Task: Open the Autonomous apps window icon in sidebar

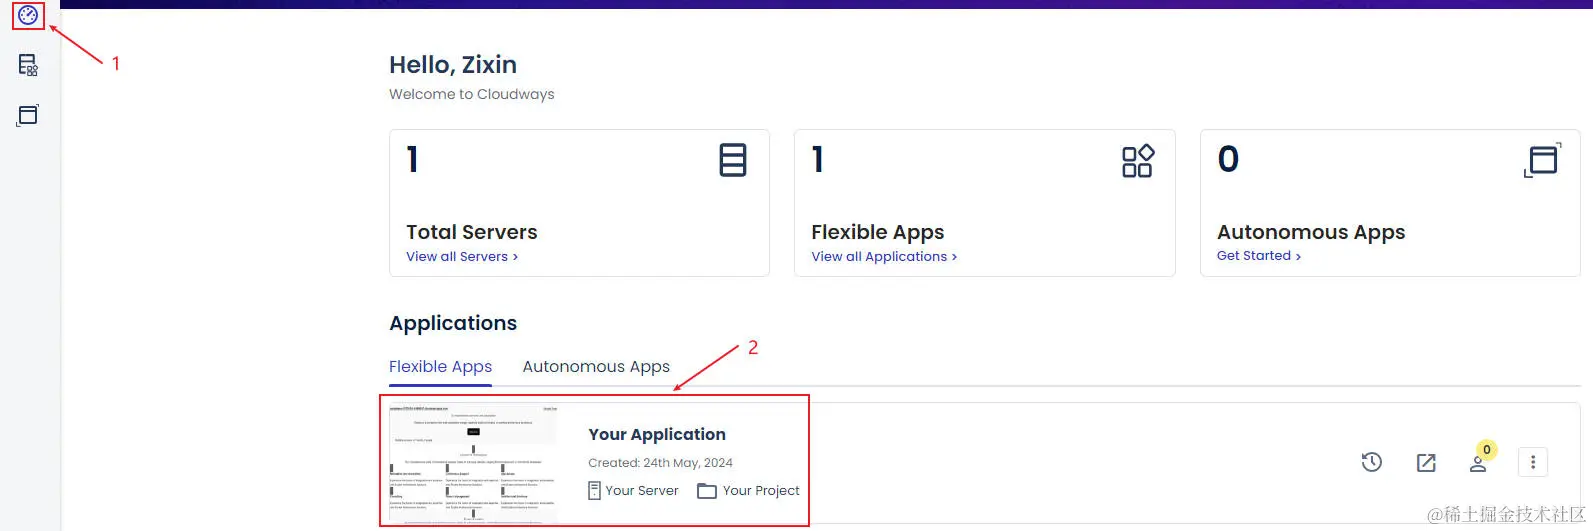Action: pyautogui.click(x=28, y=114)
